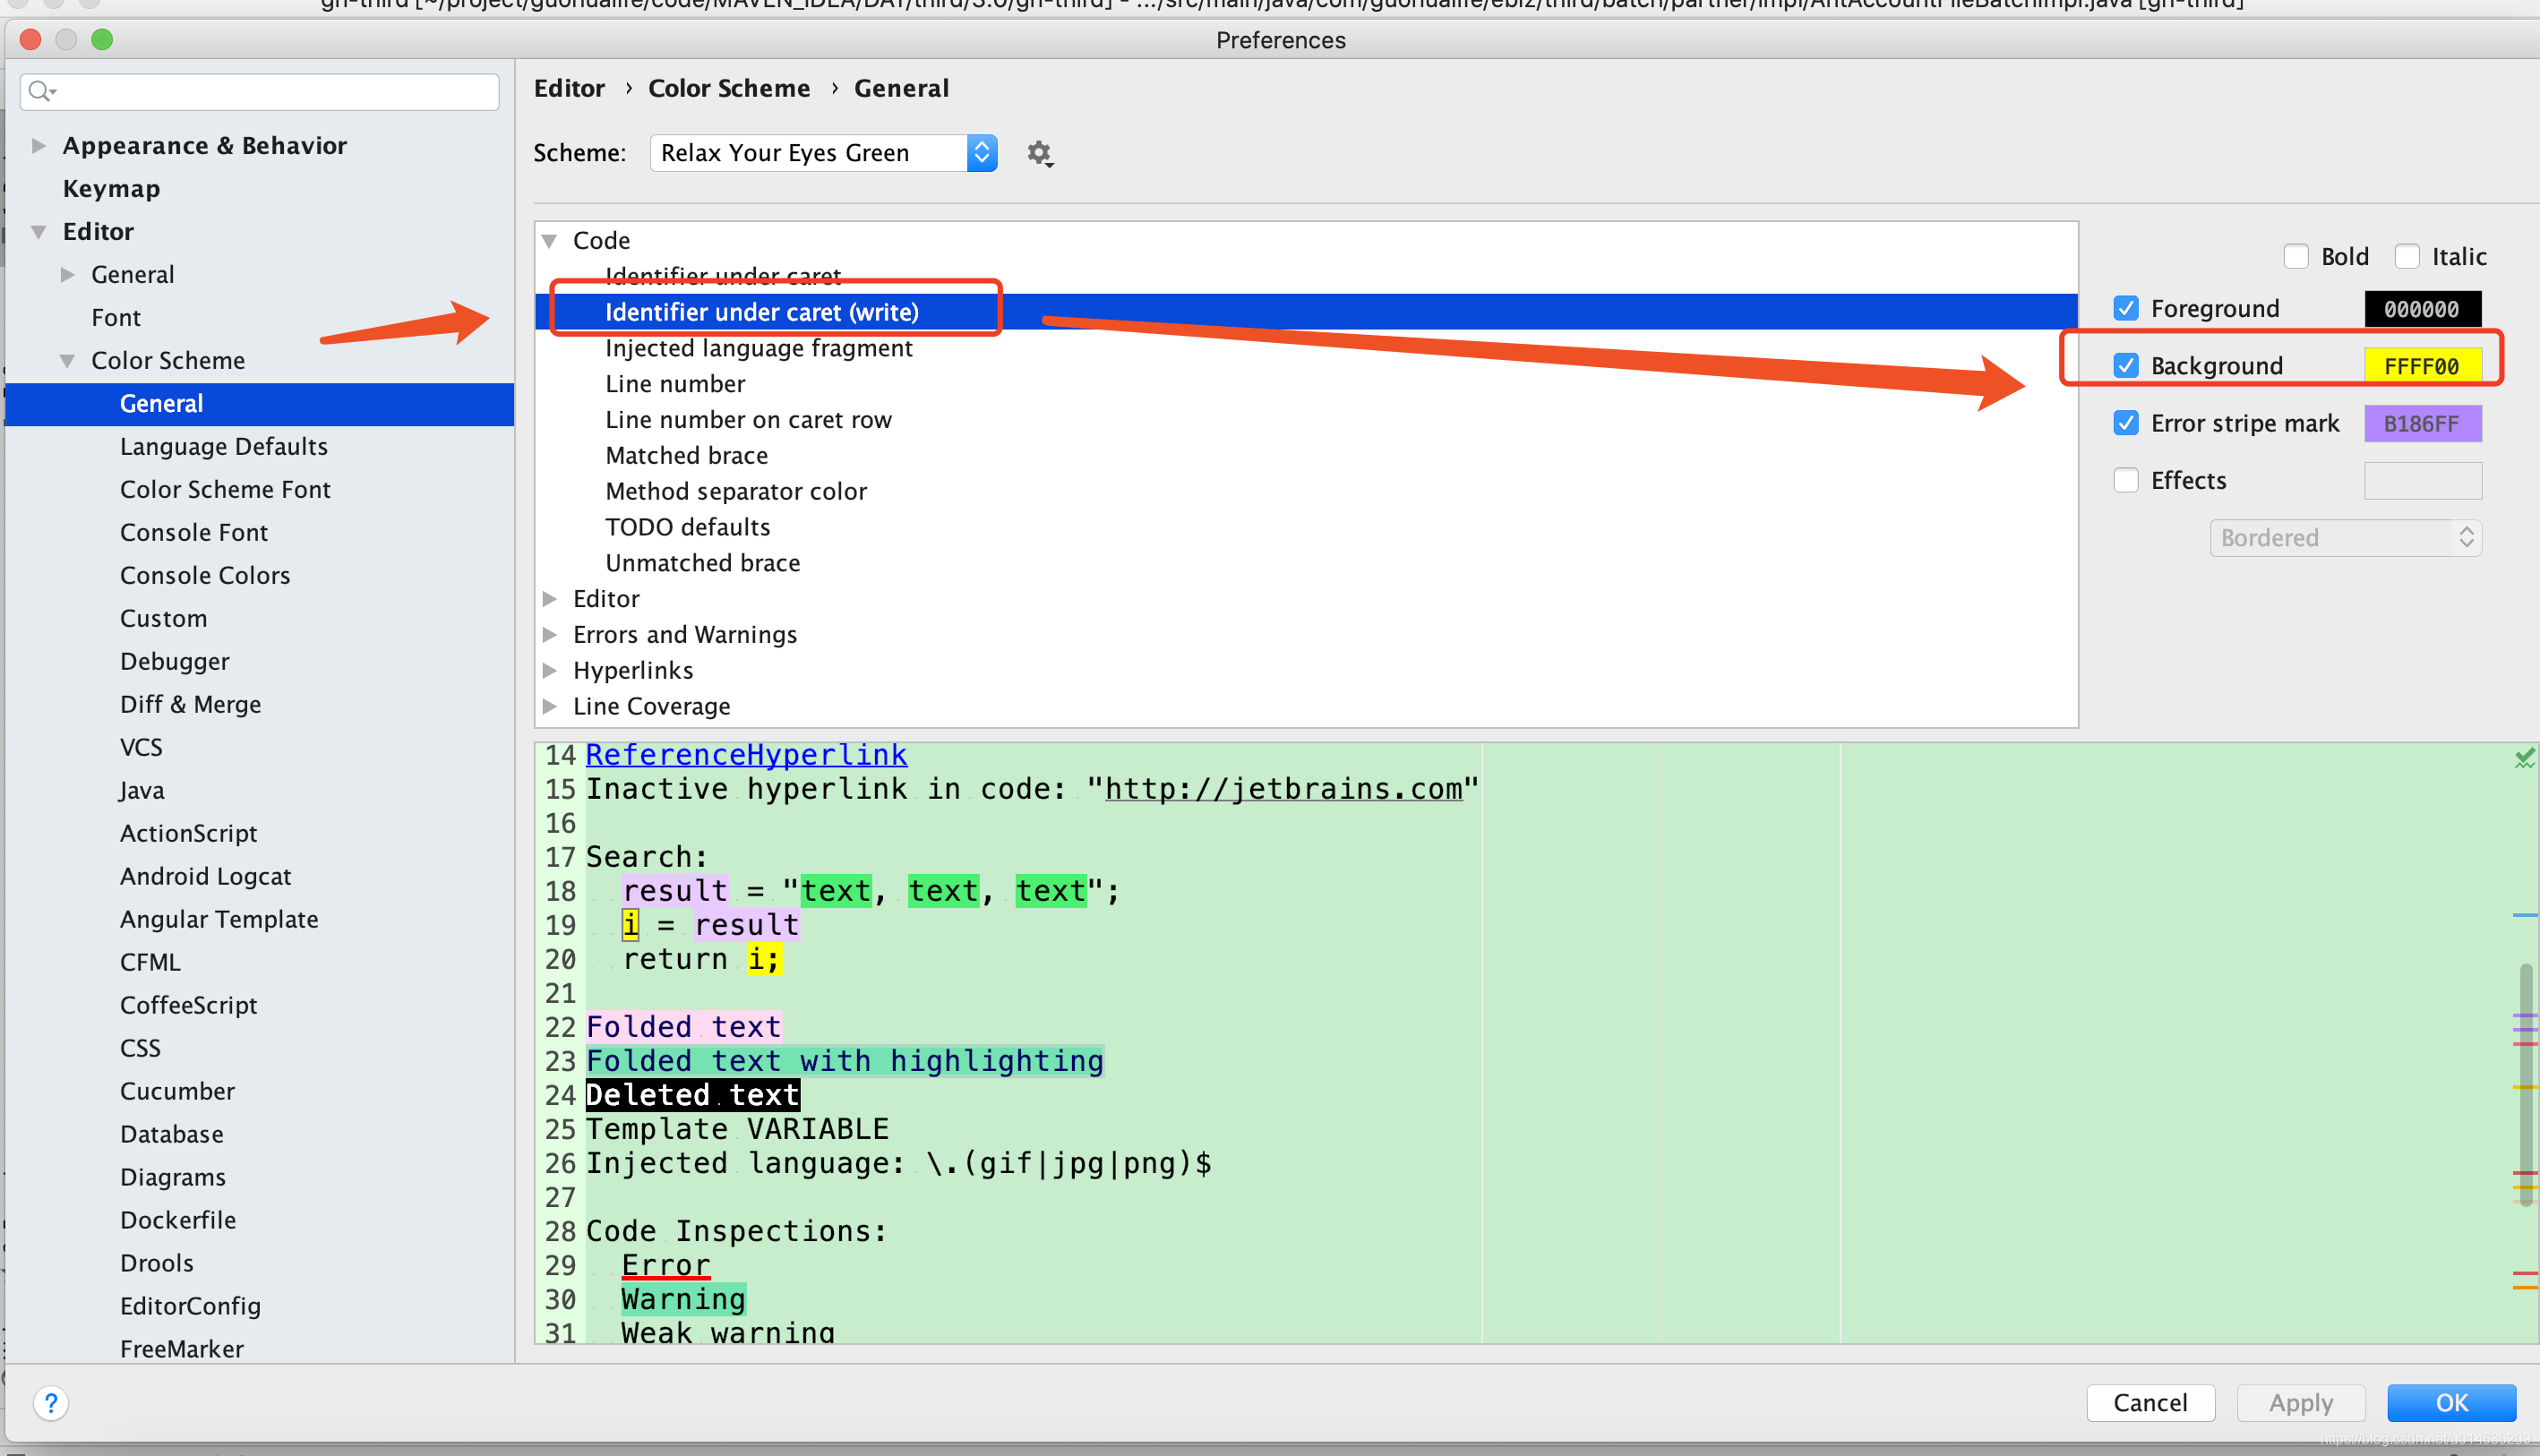This screenshot has width=2540, height=1456.
Task: Open Color Scheme Font page
Action: tap(225, 490)
